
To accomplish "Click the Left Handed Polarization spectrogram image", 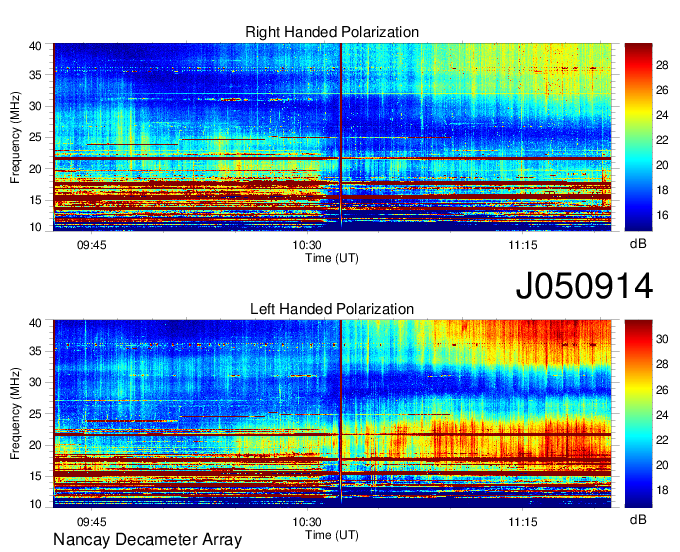I will 332,414.
